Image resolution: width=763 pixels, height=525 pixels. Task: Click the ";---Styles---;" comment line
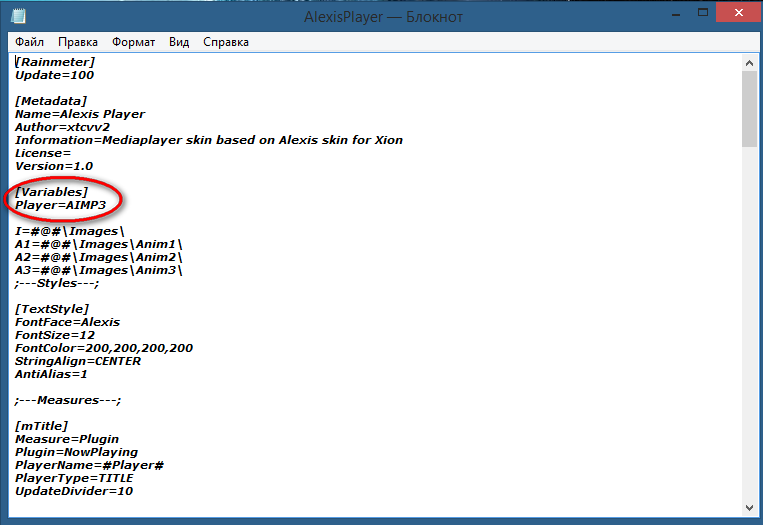pos(57,283)
